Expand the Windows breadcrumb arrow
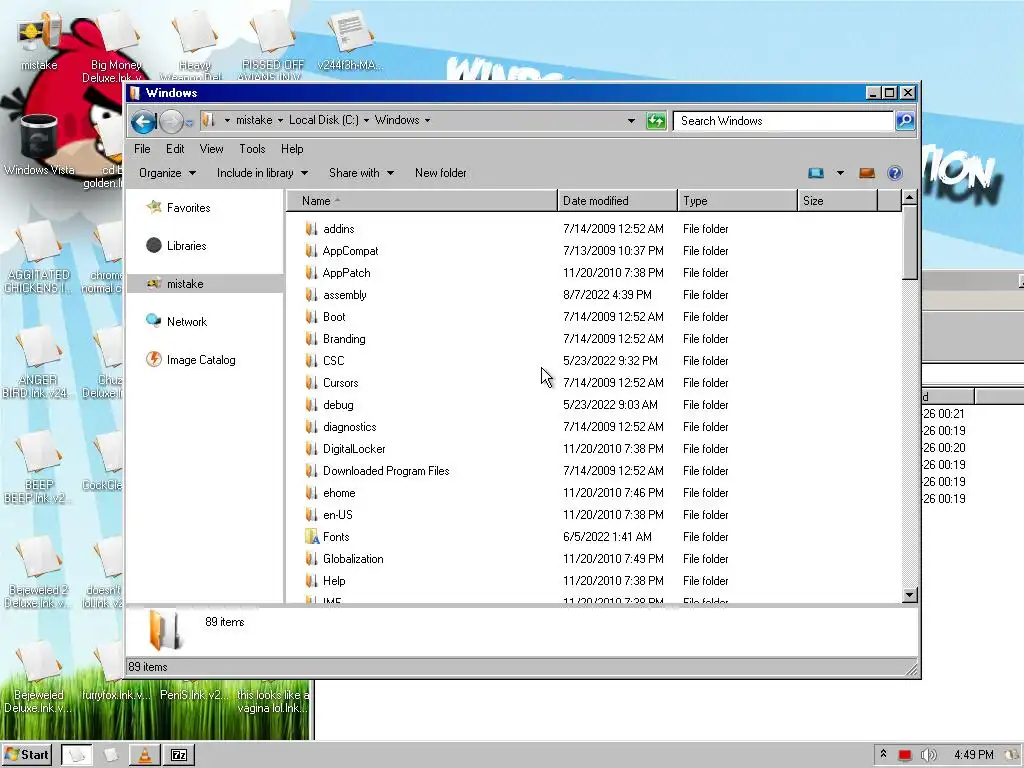Image resolution: width=1024 pixels, height=768 pixels. tap(427, 120)
